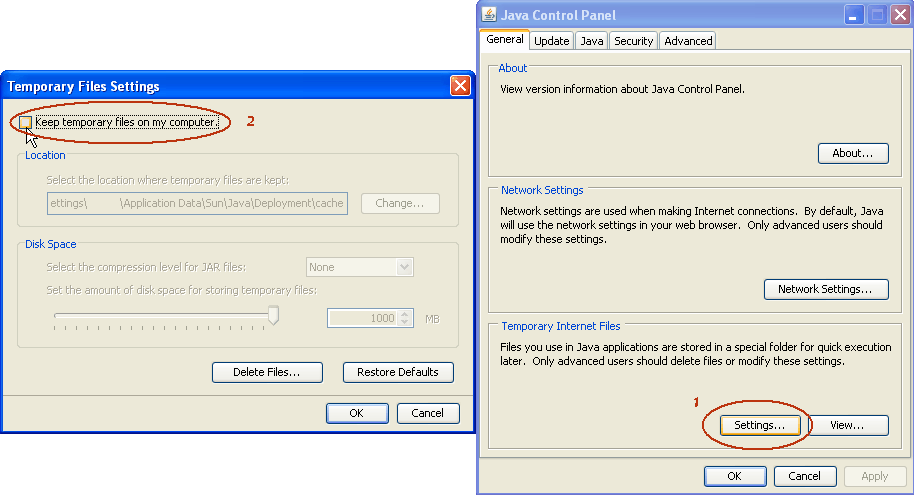Confirm Temporary Files Settings with OK
Screen dimensions: 914x495
[357, 413]
